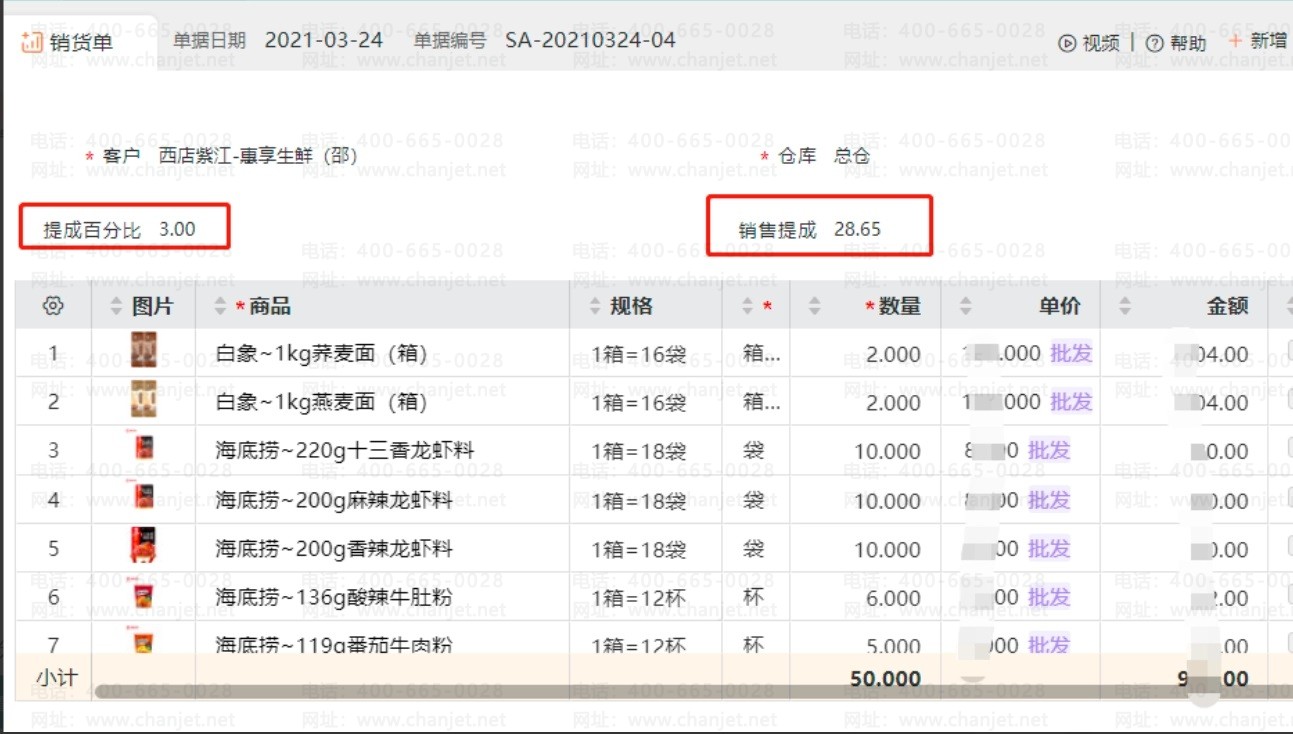Click quantity 2.000 in 荞麦面 row
Screen dimensions: 1293x734
893,354
